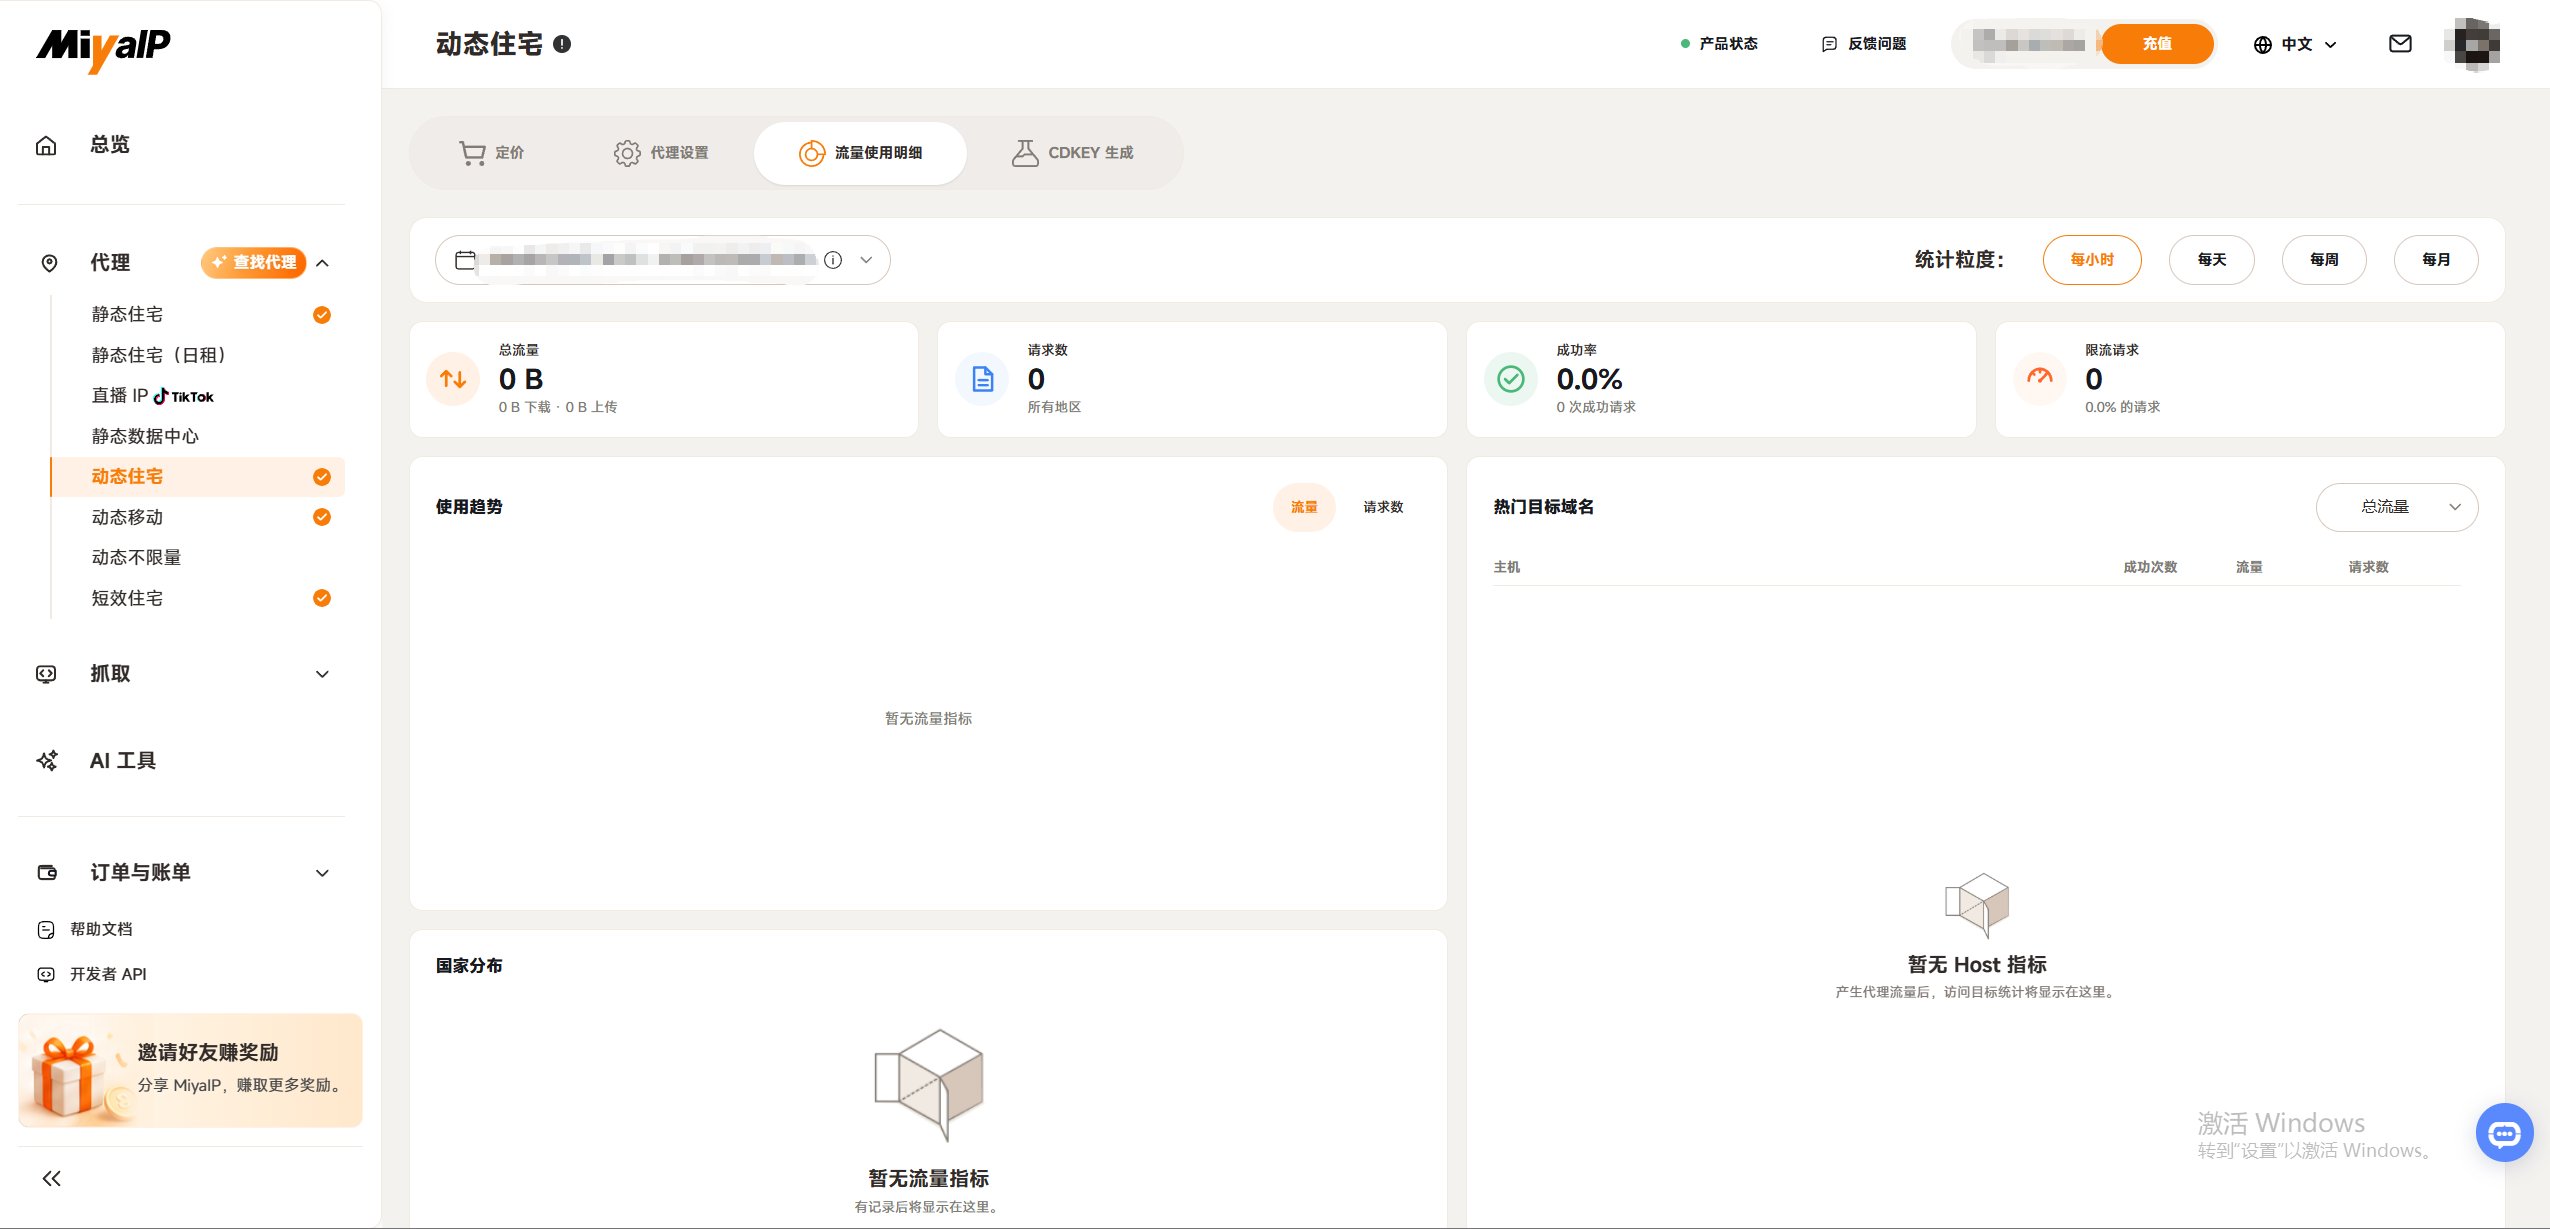Select 每天 granularity option
The height and width of the screenshot is (1229, 2550).
click(x=2212, y=260)
